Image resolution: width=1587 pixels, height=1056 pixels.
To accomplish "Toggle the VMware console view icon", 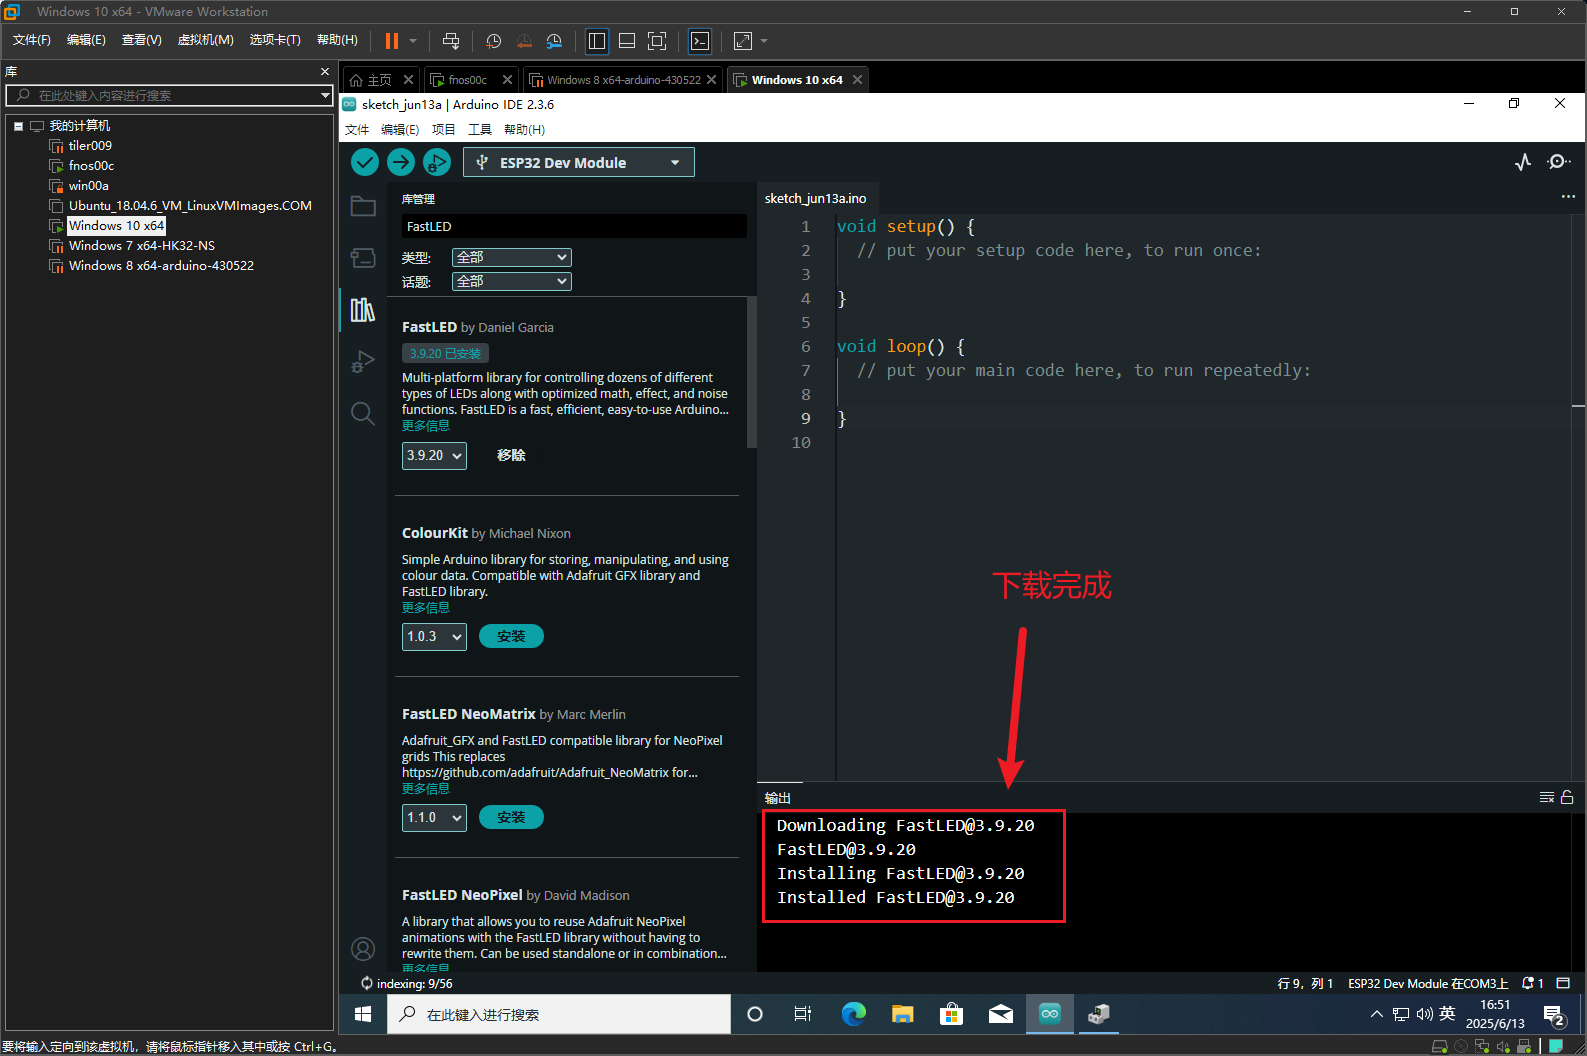I will [x=700, y=41].
